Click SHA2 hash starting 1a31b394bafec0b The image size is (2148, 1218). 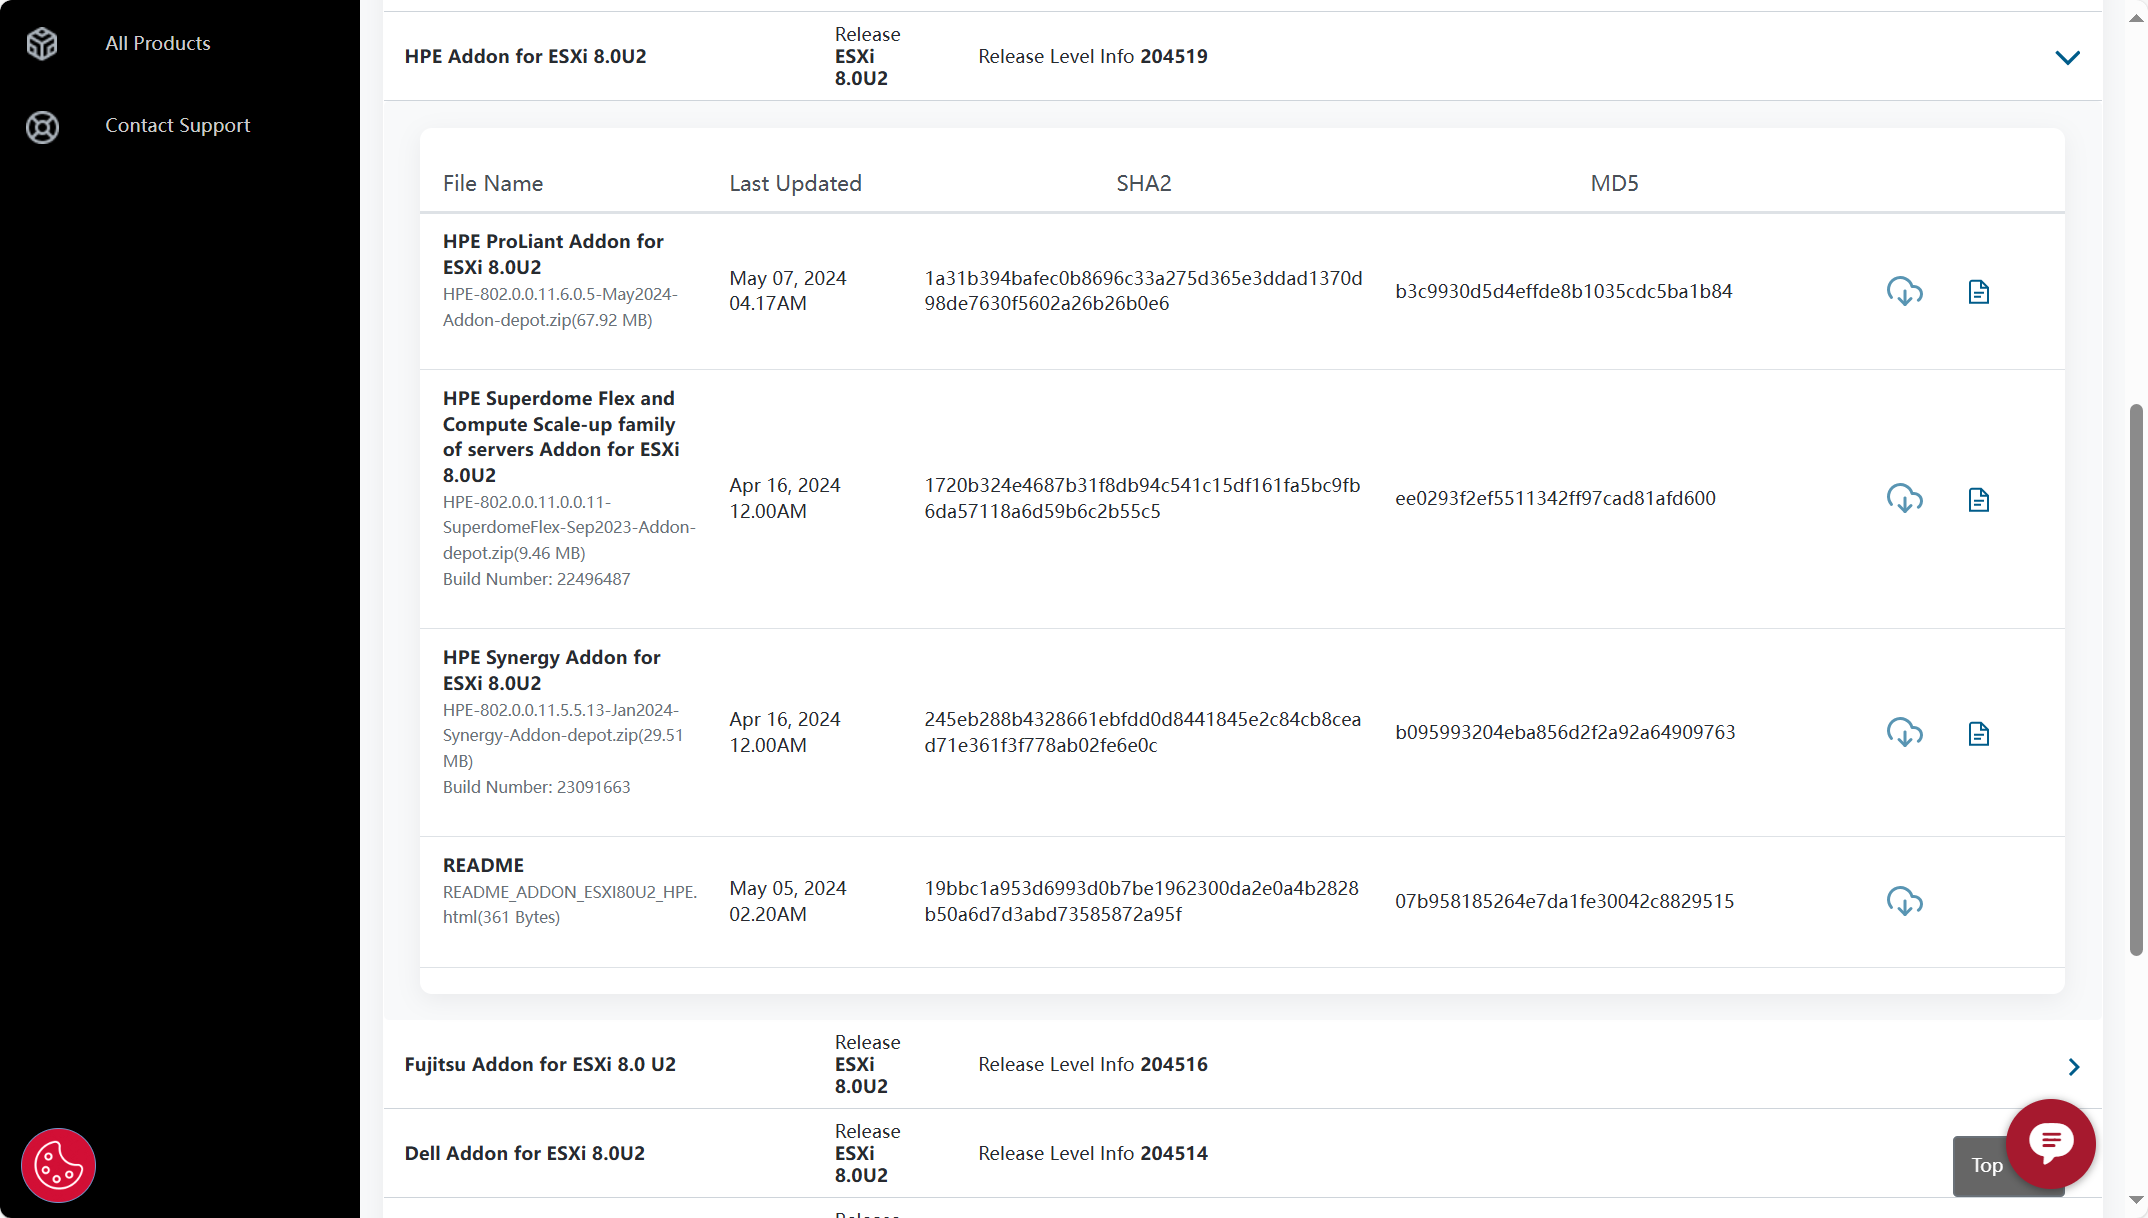tap(1143, 291)
